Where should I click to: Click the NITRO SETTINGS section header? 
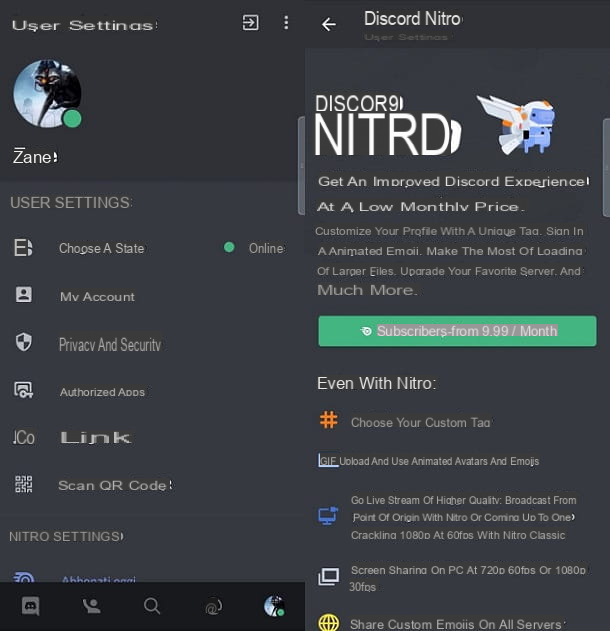point(66,536)
